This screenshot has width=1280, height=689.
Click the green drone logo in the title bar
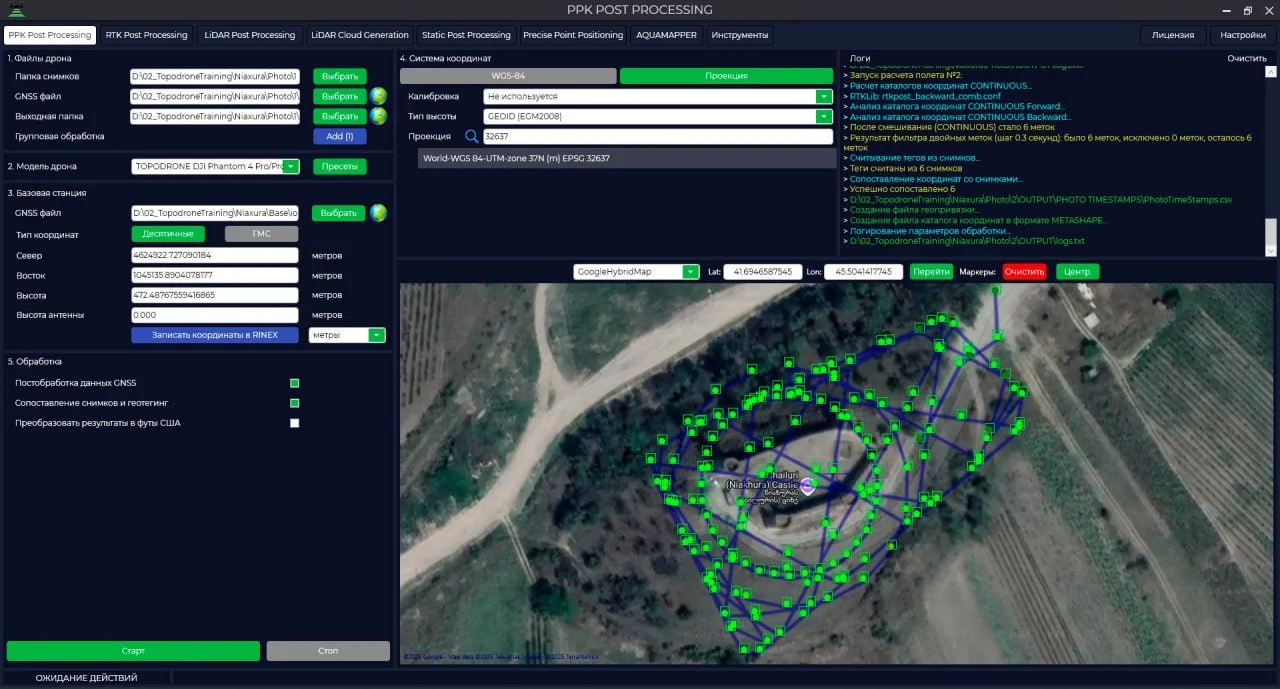click(14, 9)
